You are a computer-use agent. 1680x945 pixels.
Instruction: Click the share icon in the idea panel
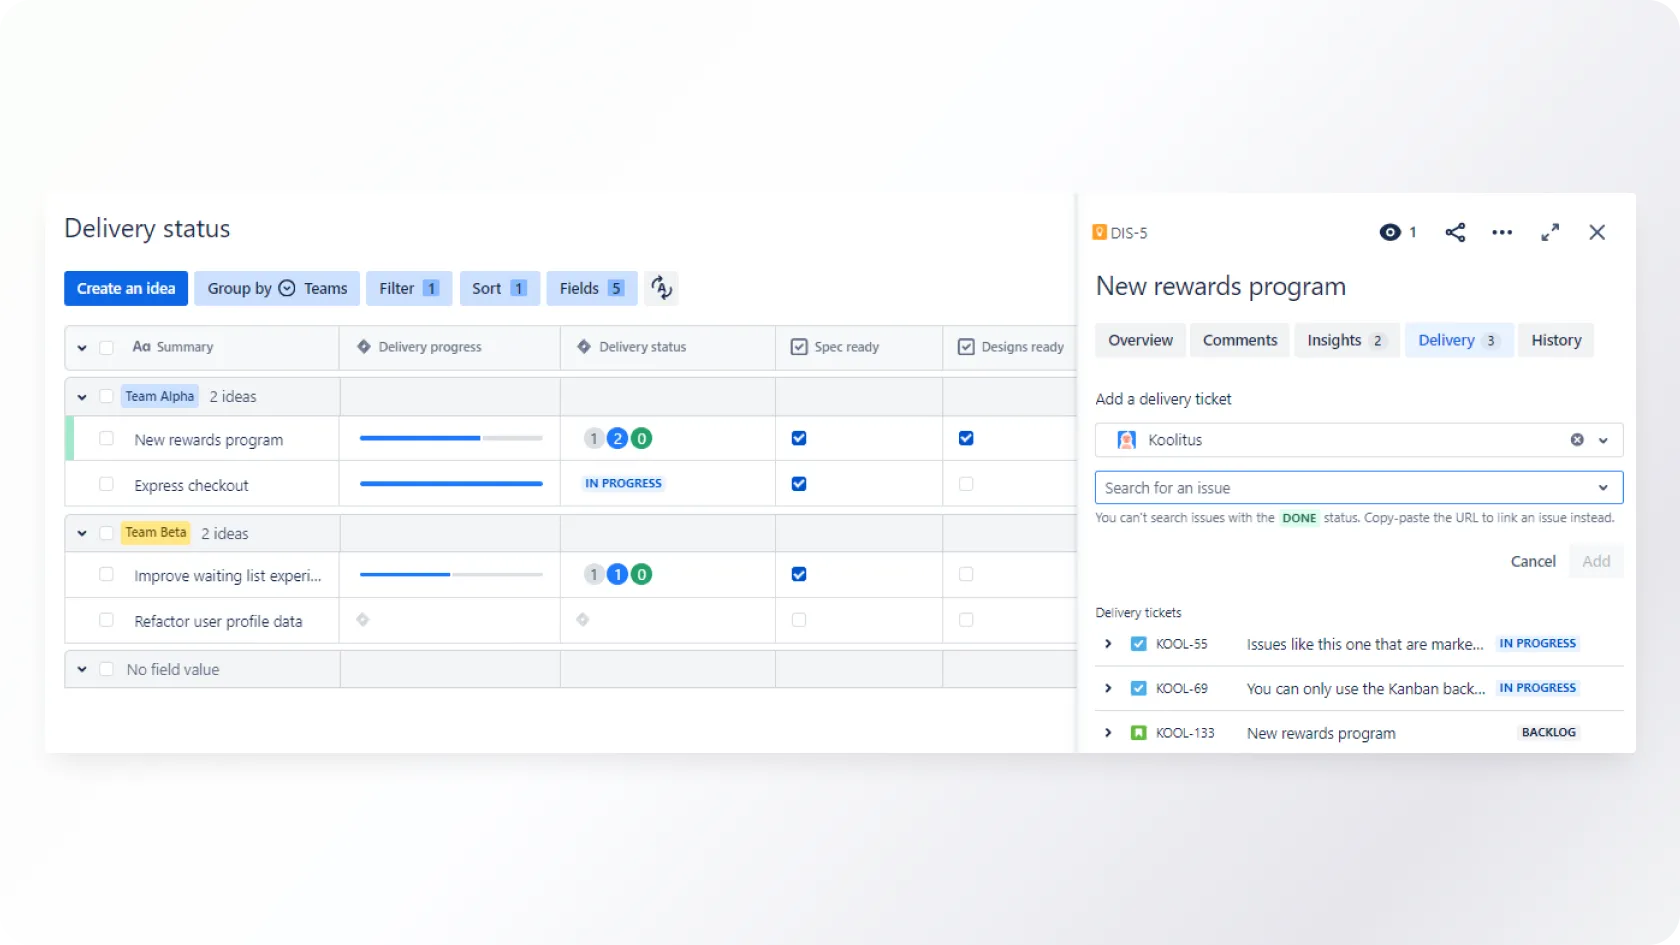tap(1455, 233)
